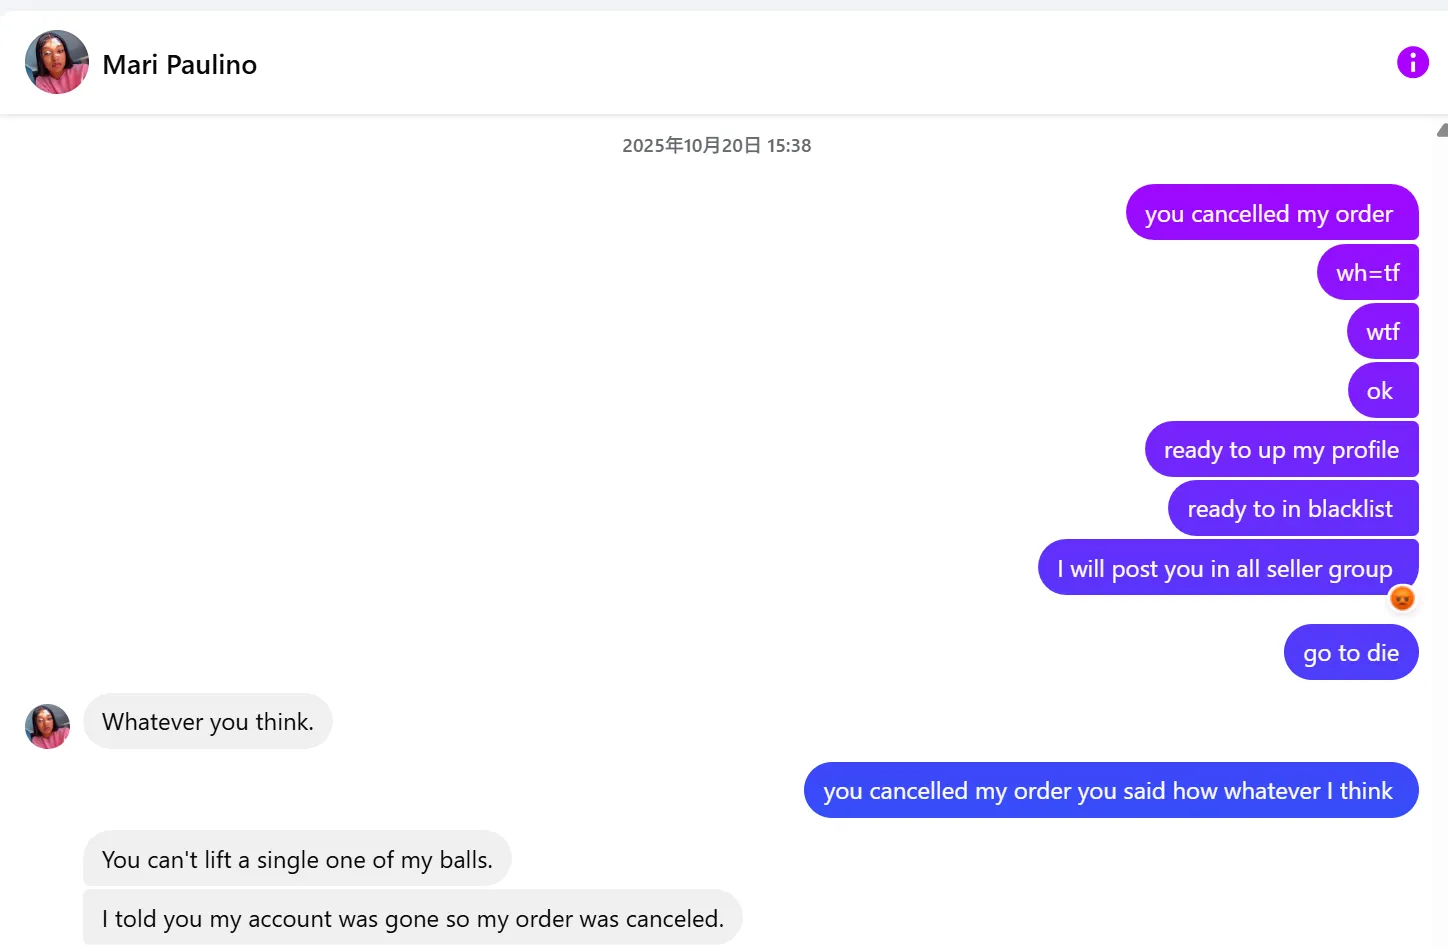Click the angry reaction emoji on message
This screenshot has height=948, width=1448.
pos(1402,598)
